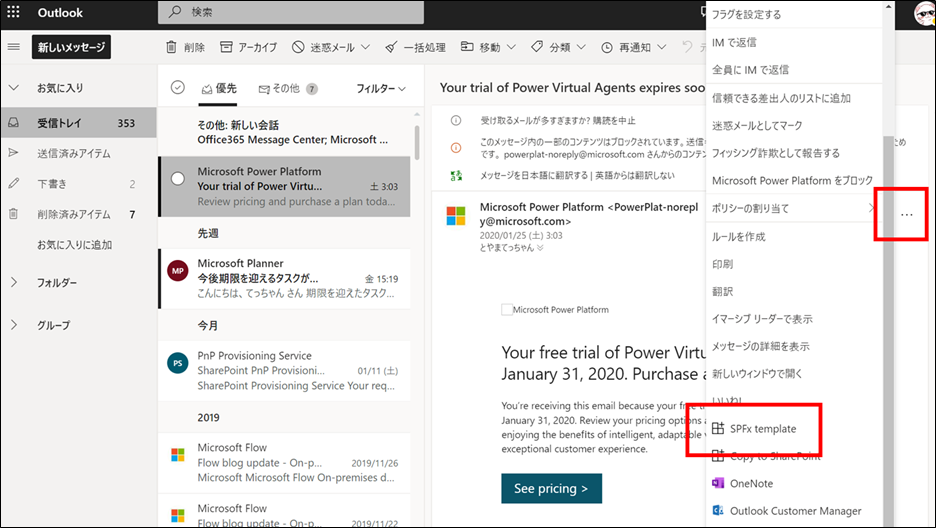Click the 移動 move-to folder icon
Screen dimensions: 936x528
[467, 47]
